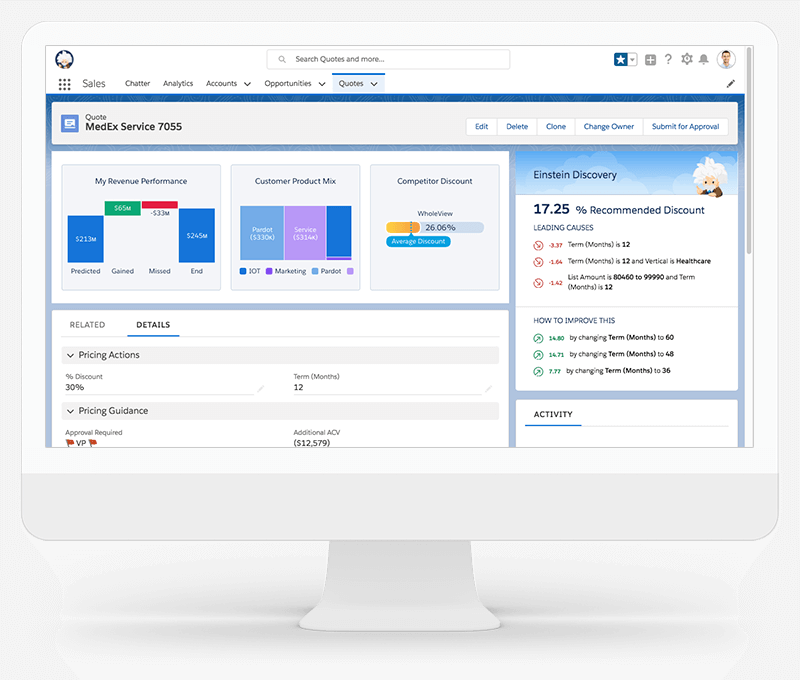Click the Pardot ($330K) chart segment

(x=262, y=233)
